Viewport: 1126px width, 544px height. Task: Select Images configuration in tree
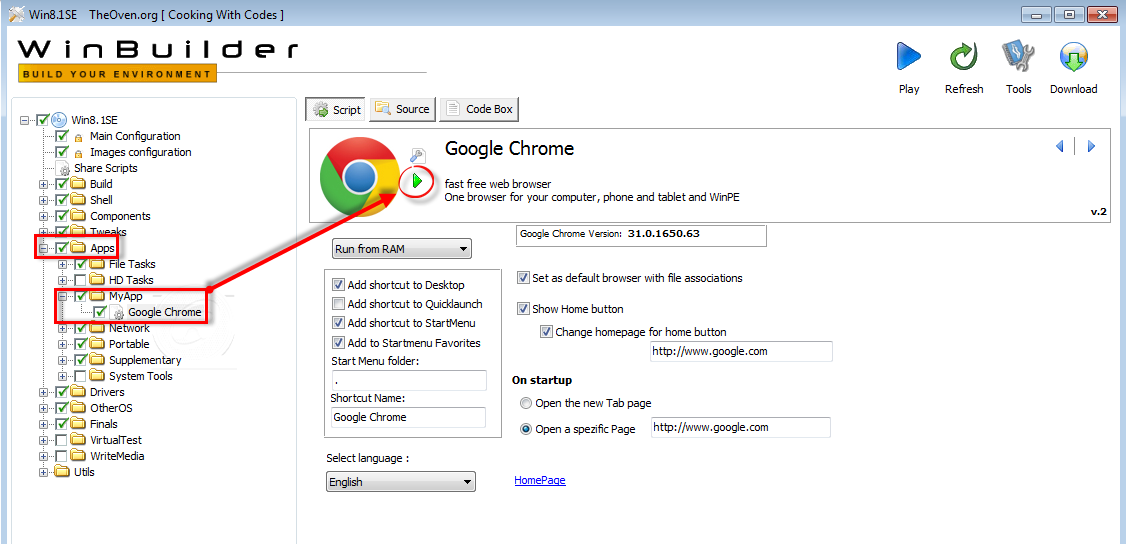tap(141, 152)
